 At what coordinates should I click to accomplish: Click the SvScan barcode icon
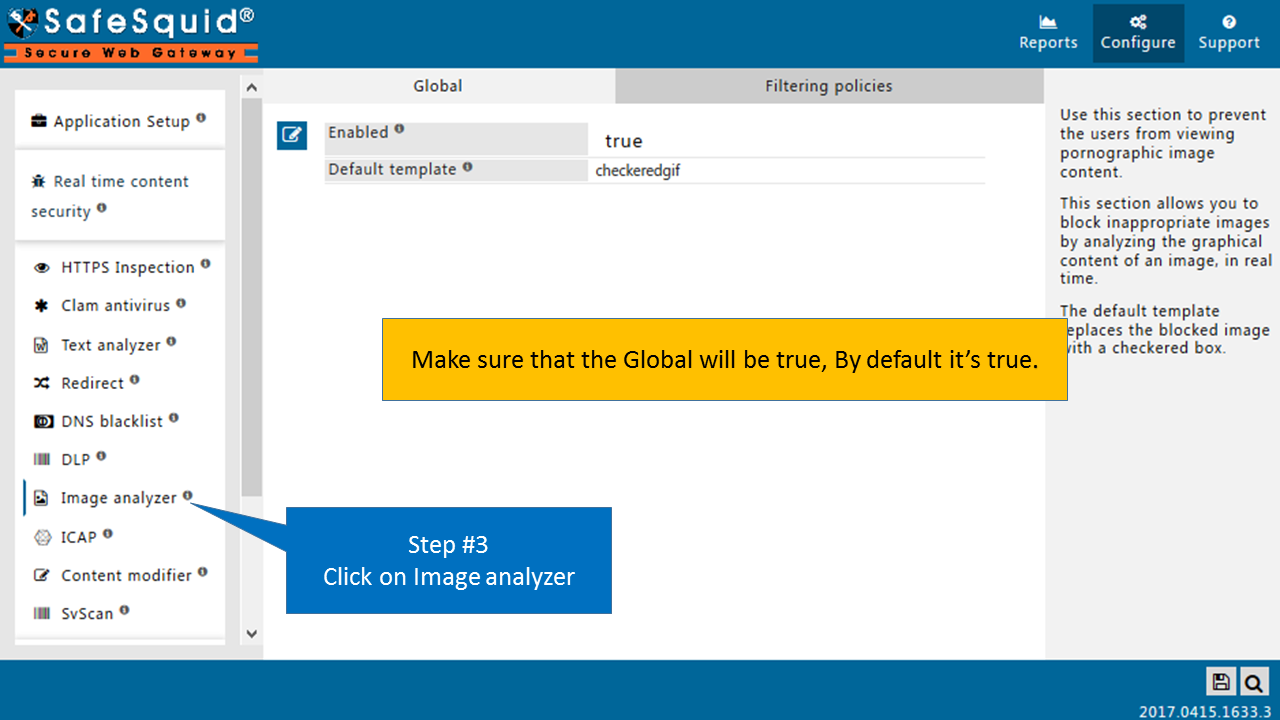[42, 614]
